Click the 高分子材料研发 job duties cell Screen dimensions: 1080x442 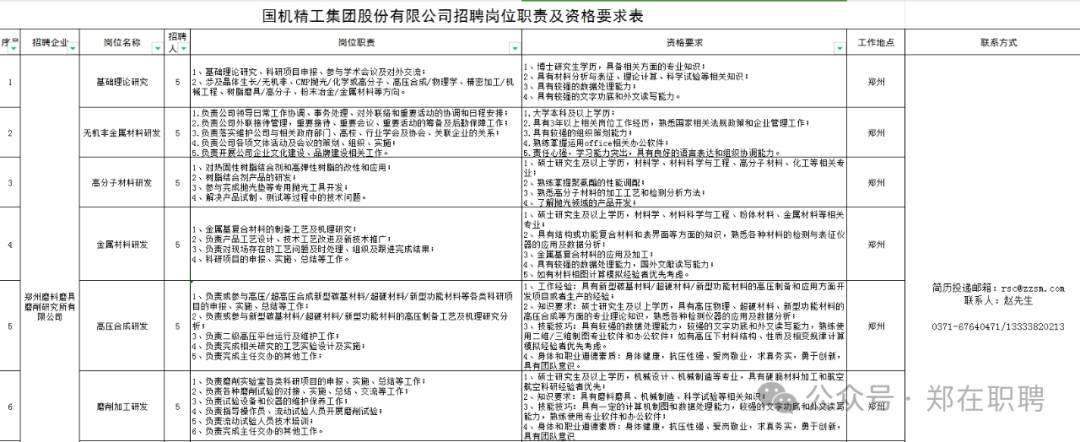(x=356, y=183)
